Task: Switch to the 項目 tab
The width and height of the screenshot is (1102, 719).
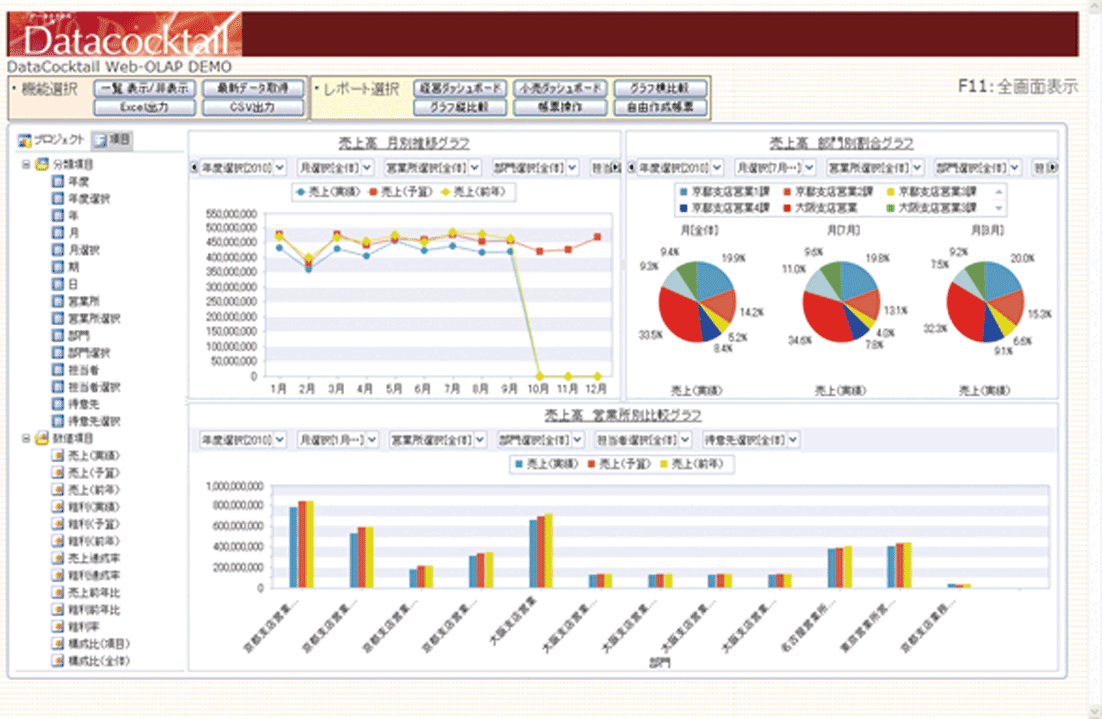Action: coord(112,140)
